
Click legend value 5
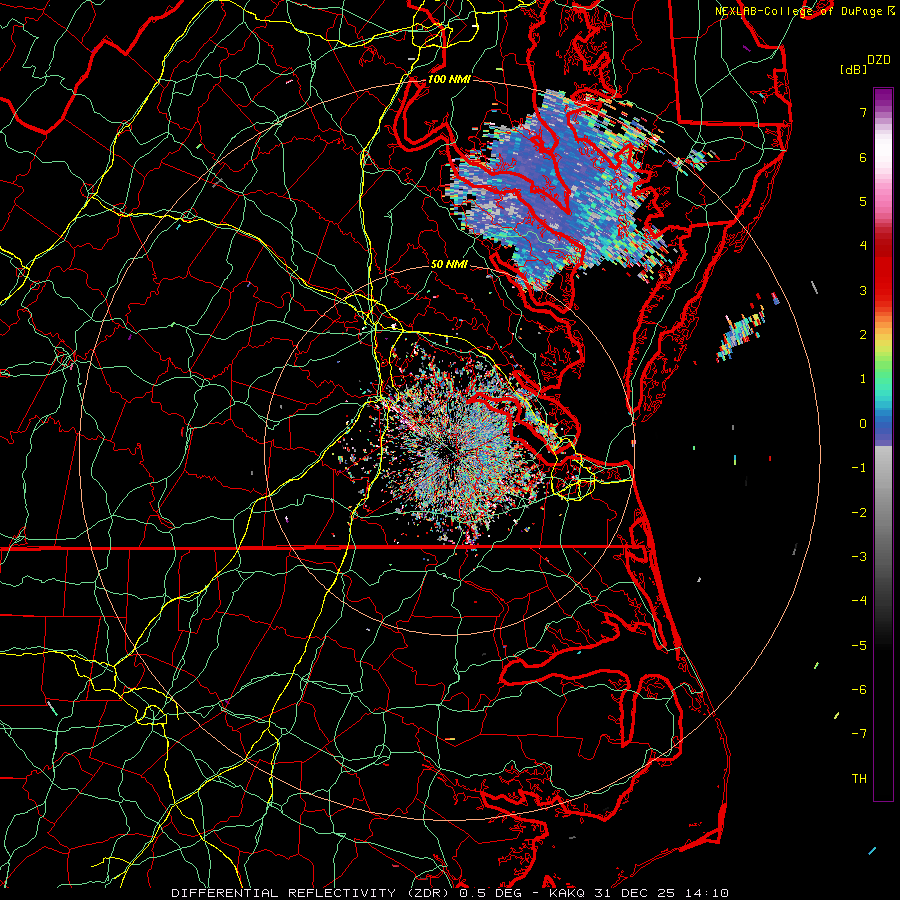(863, 201)
